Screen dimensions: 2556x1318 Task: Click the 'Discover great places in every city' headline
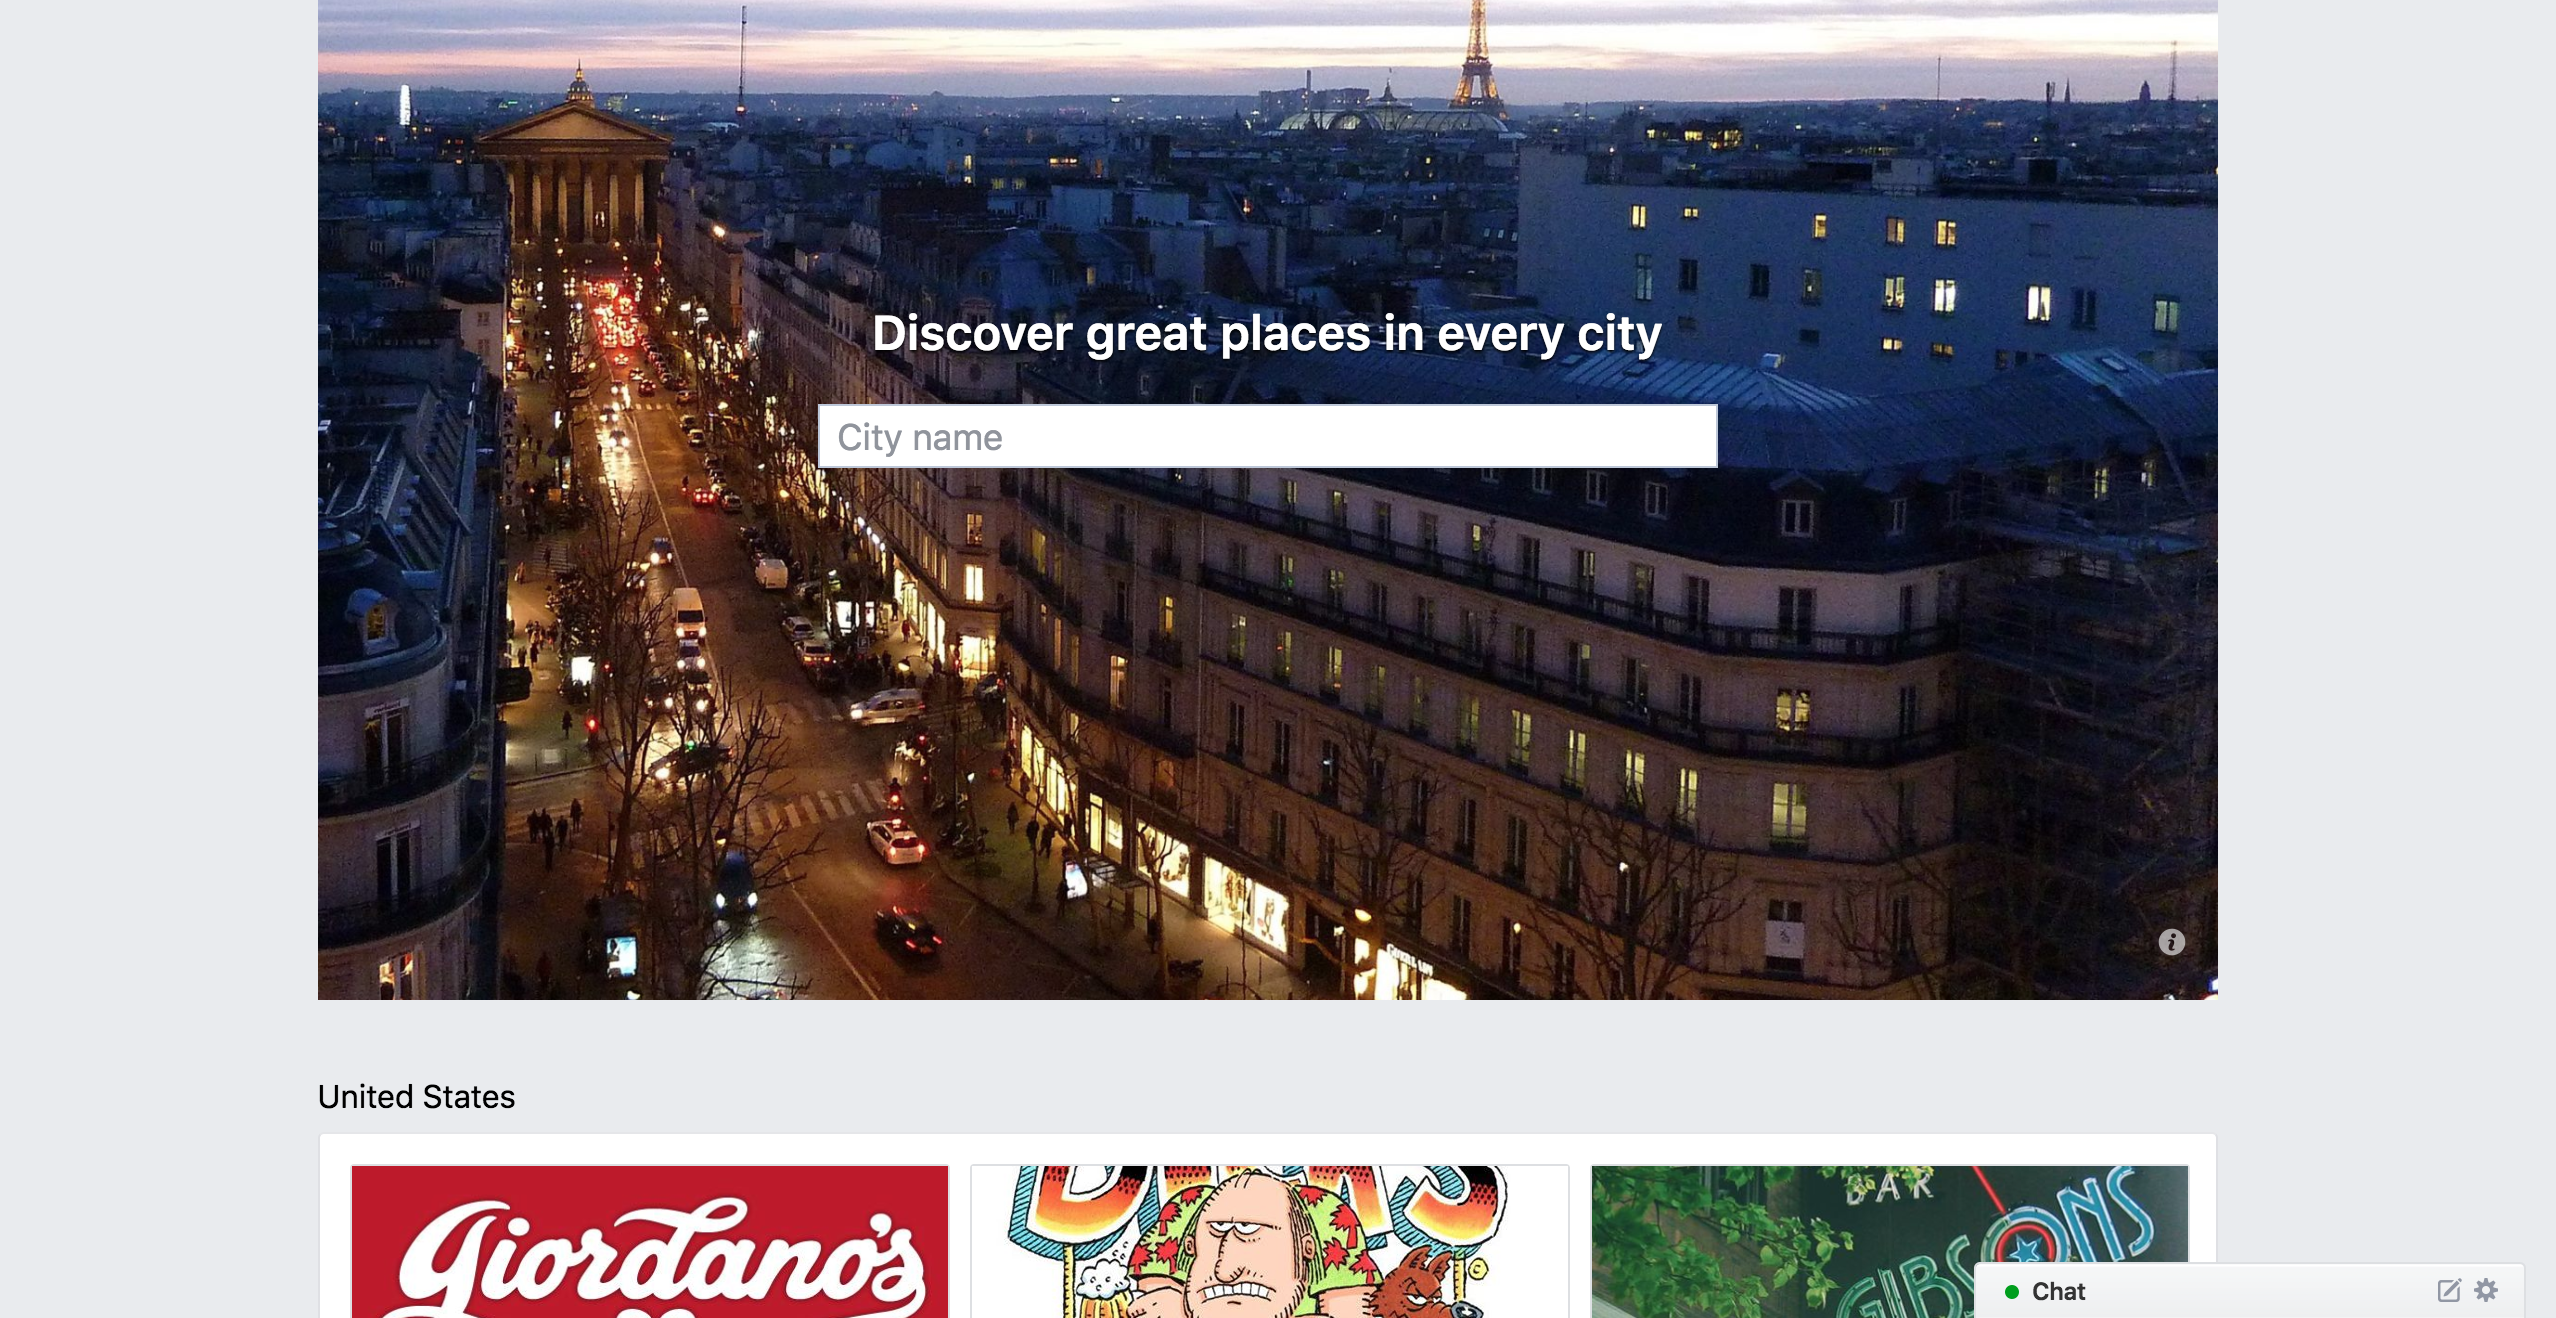tap(1267, 333)
